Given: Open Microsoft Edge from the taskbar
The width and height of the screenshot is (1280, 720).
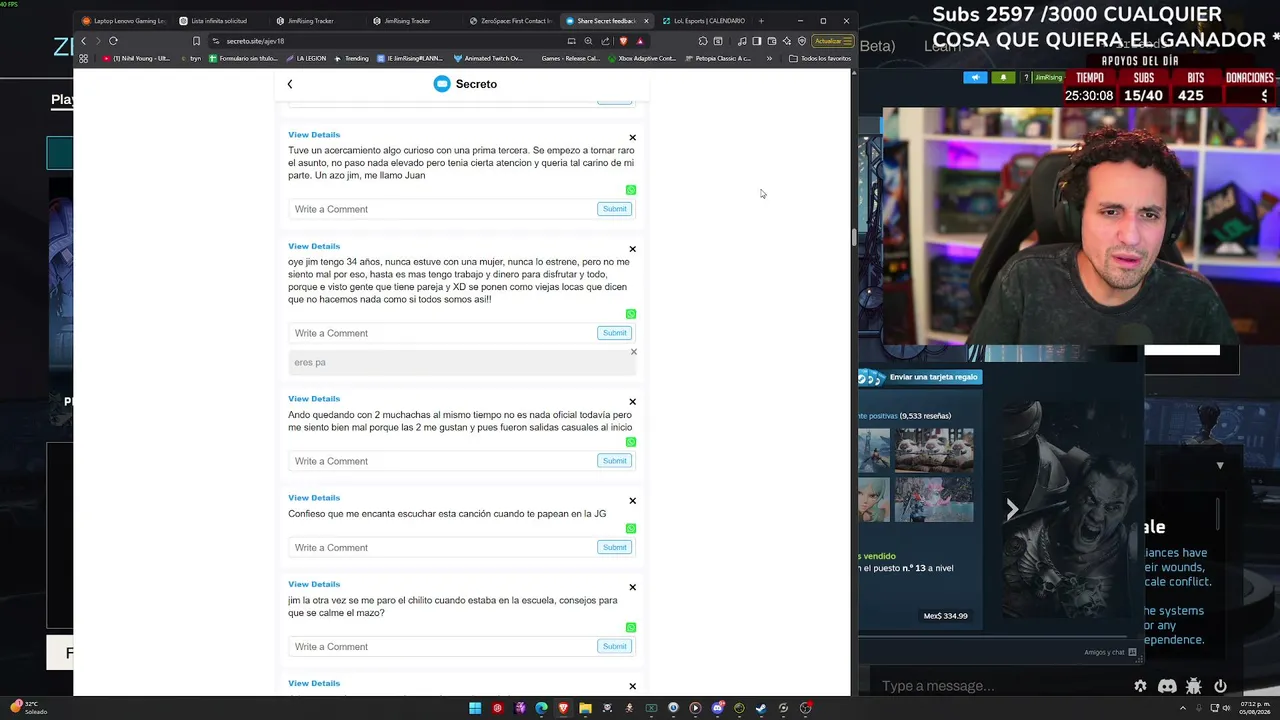Looking at the screenshot, I should click(x=541, y=709).
